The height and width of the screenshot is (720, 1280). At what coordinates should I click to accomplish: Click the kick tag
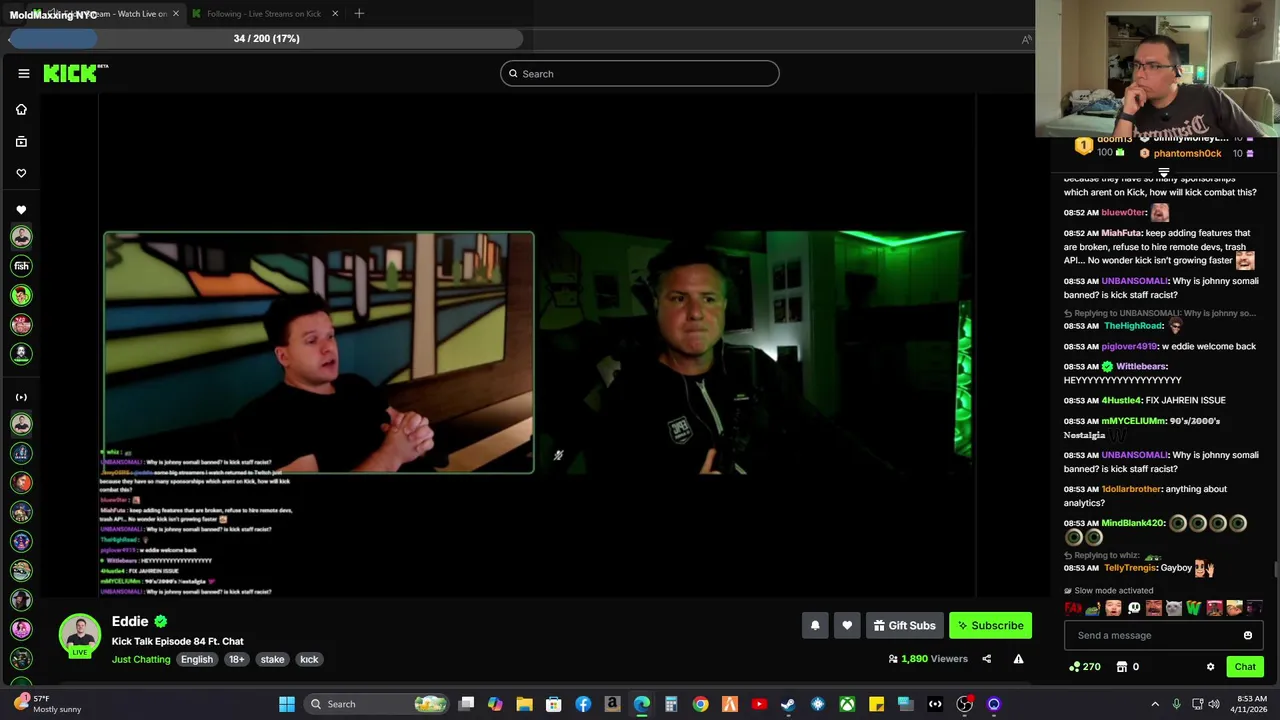click(309, 659)
